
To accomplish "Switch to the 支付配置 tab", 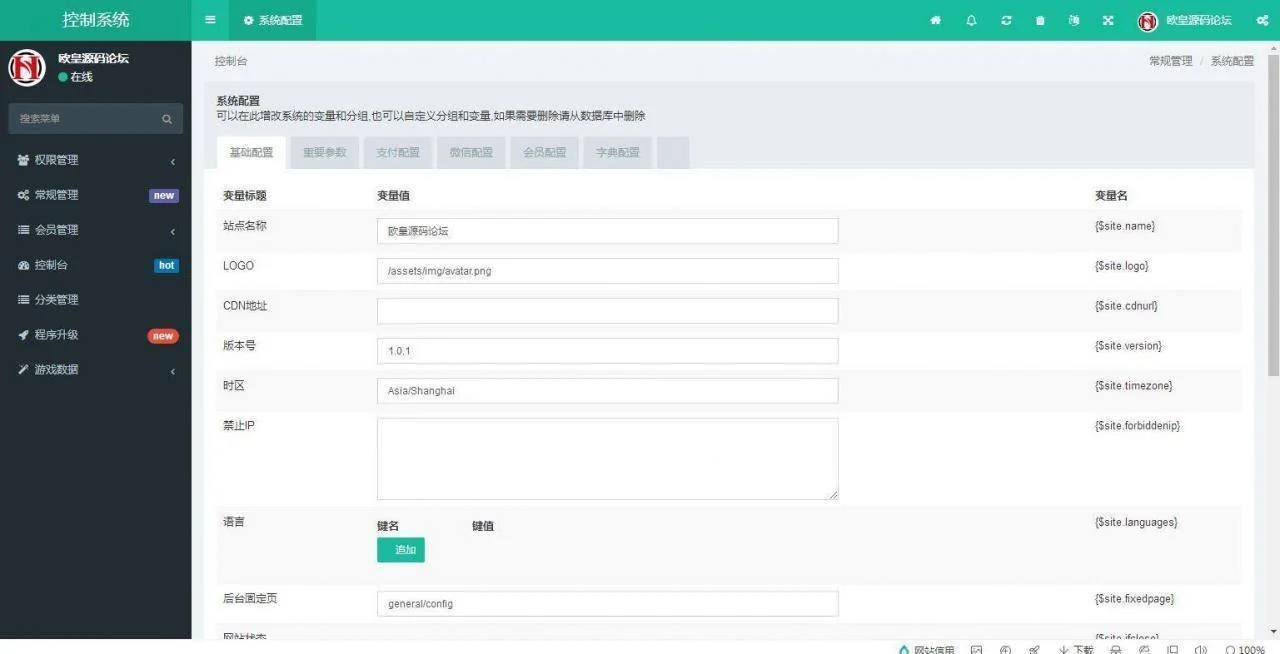I will tap(398, 153).
